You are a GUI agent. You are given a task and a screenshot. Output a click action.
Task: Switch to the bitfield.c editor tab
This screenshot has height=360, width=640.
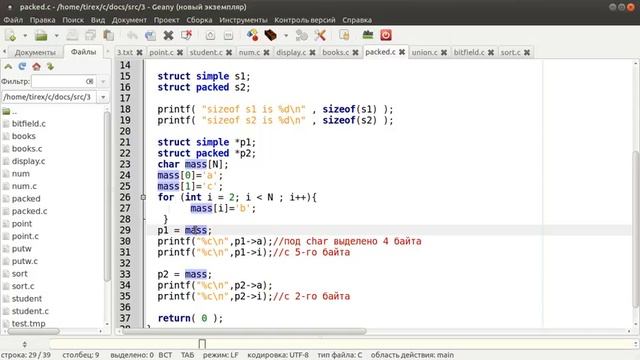pos(469,52)
